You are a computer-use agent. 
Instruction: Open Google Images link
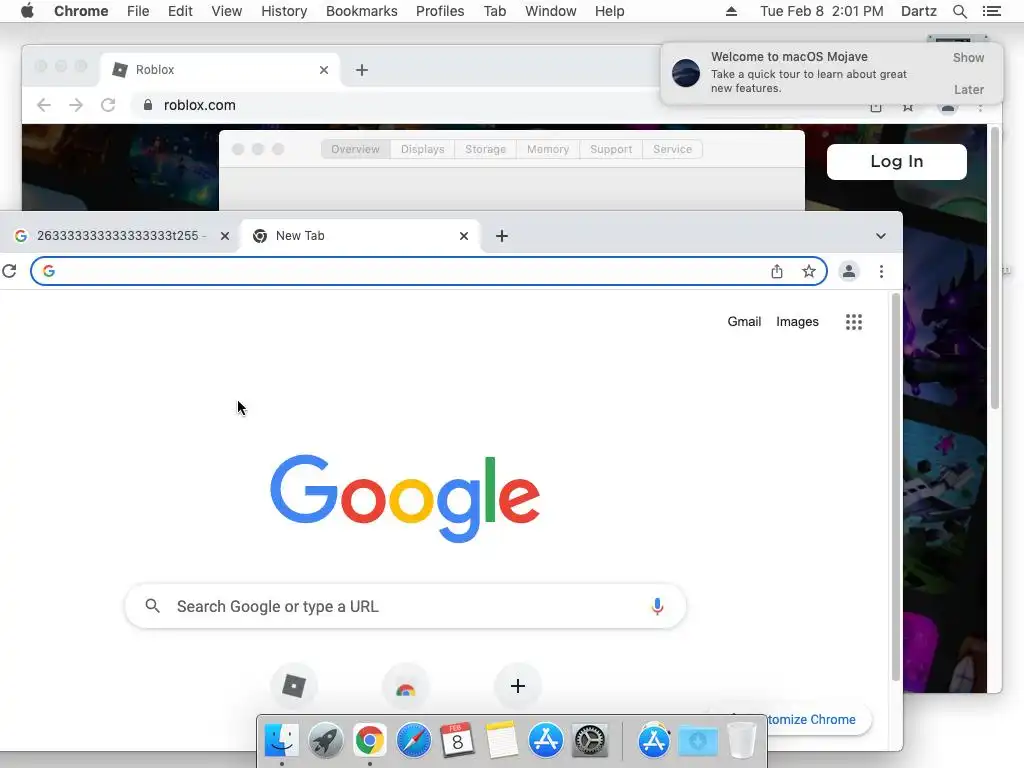pyautogui.click(x=797, y=322)
